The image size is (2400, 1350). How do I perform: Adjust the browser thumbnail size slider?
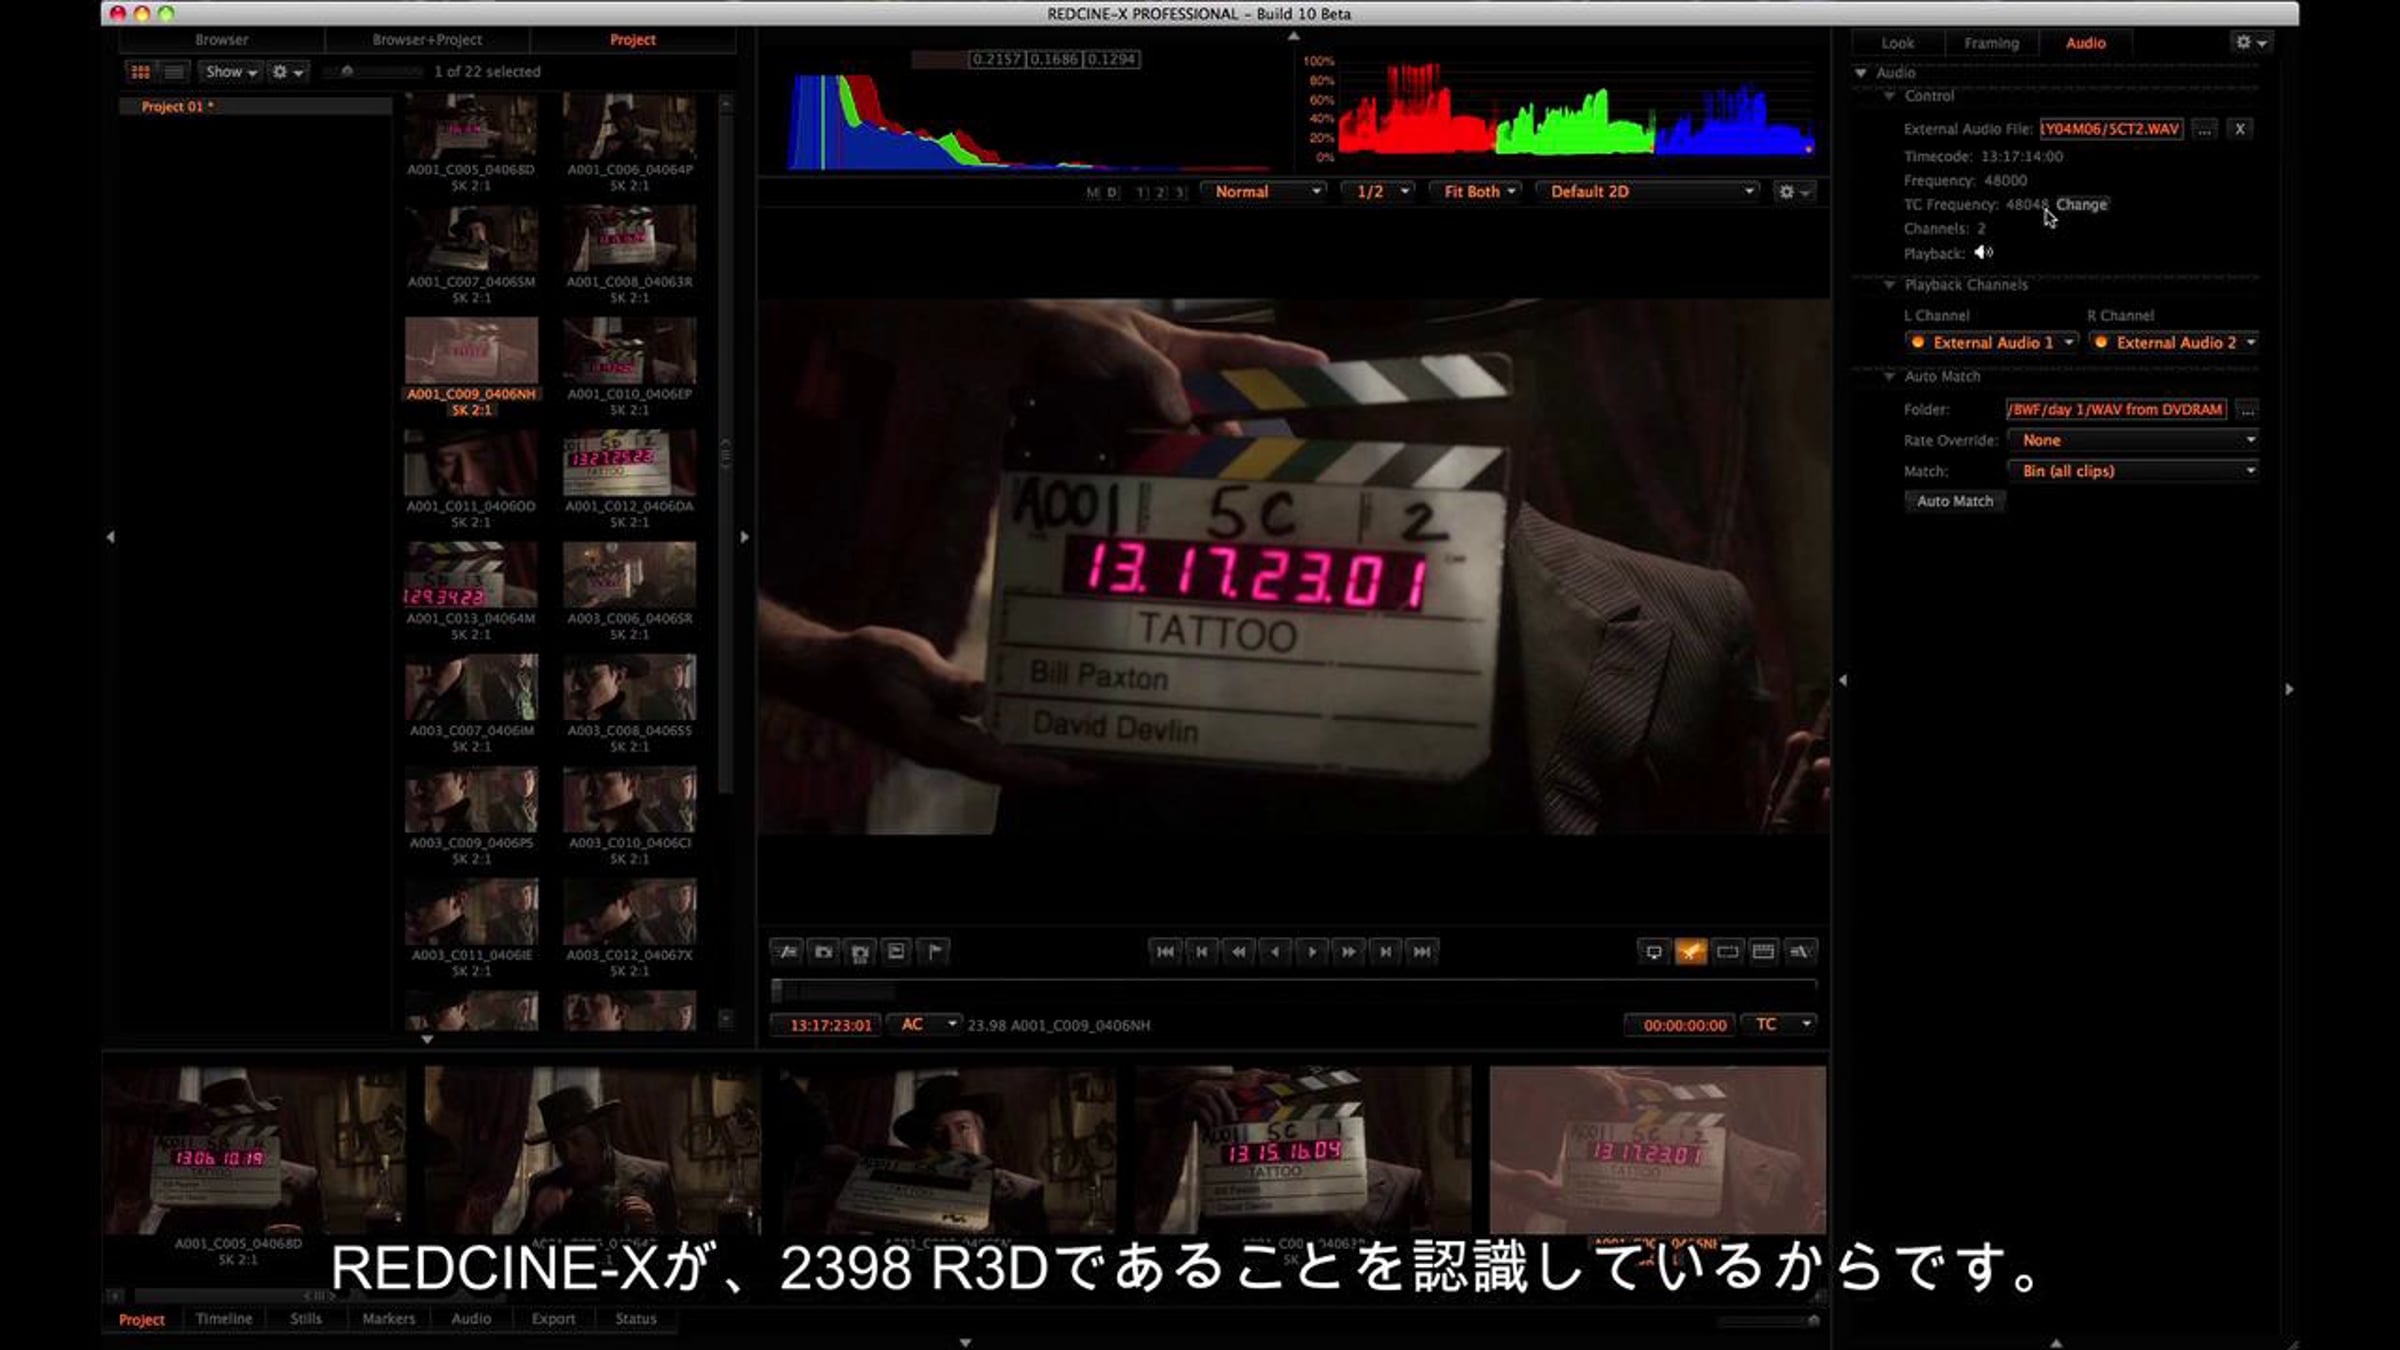pyautogui.click(x=348, y=72)
